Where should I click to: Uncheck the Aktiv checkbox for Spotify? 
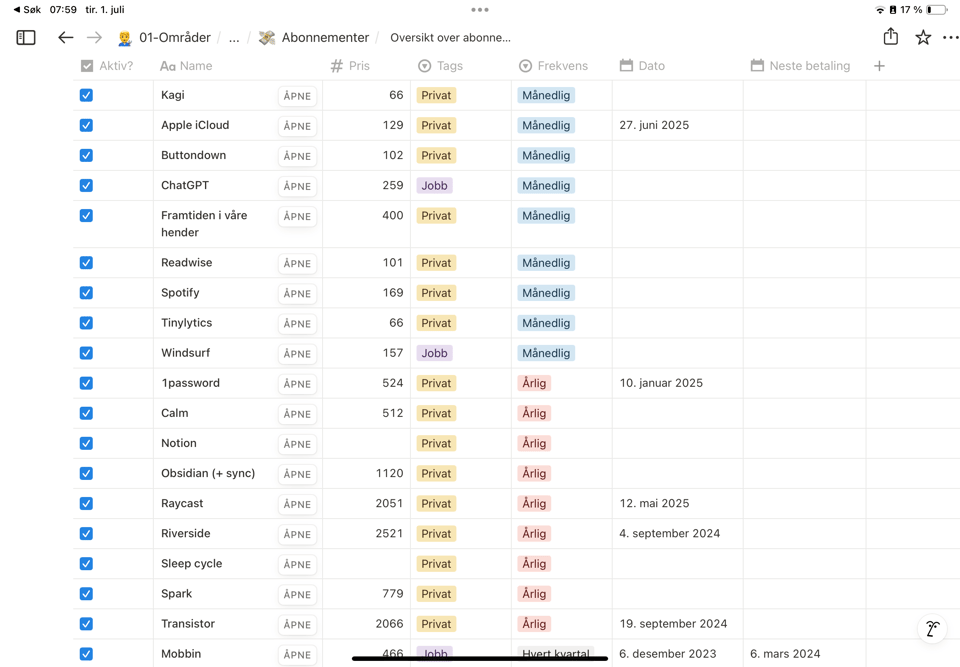point(86,293)
